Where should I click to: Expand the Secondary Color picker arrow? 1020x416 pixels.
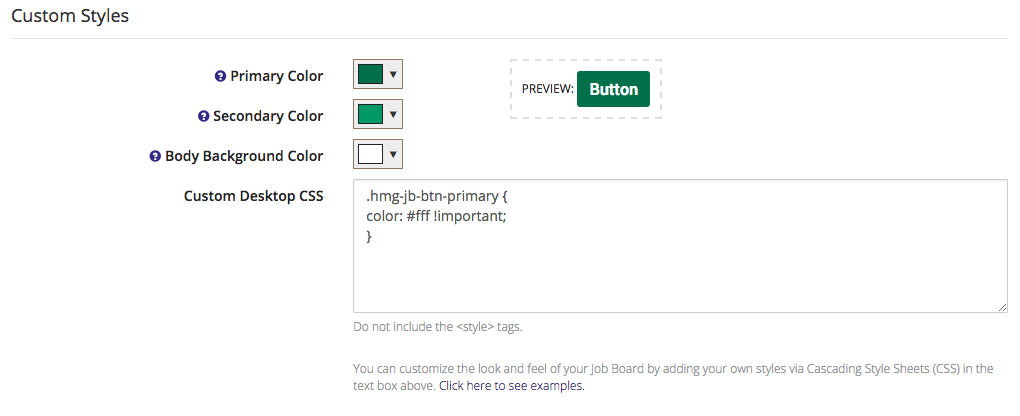392,115
